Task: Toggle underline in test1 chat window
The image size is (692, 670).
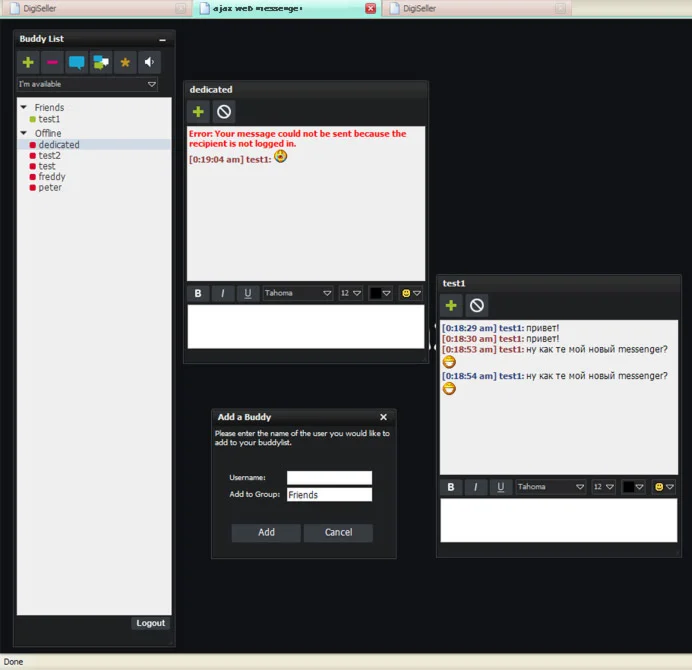Action: (500, 487)
